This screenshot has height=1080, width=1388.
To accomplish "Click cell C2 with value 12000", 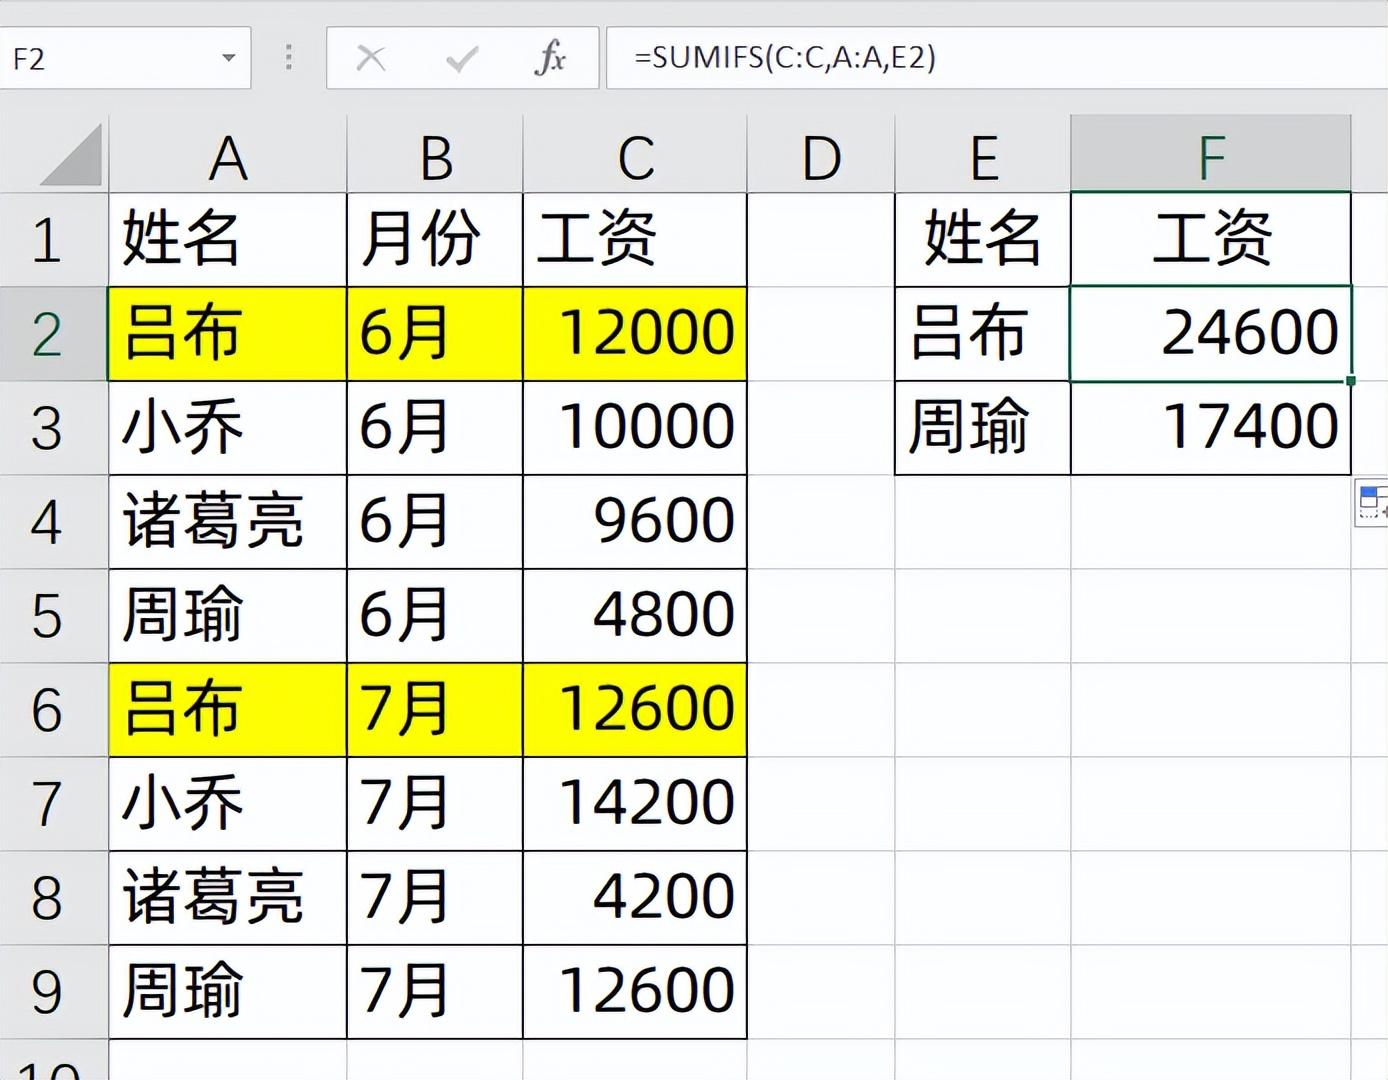I will coord(635,334).
